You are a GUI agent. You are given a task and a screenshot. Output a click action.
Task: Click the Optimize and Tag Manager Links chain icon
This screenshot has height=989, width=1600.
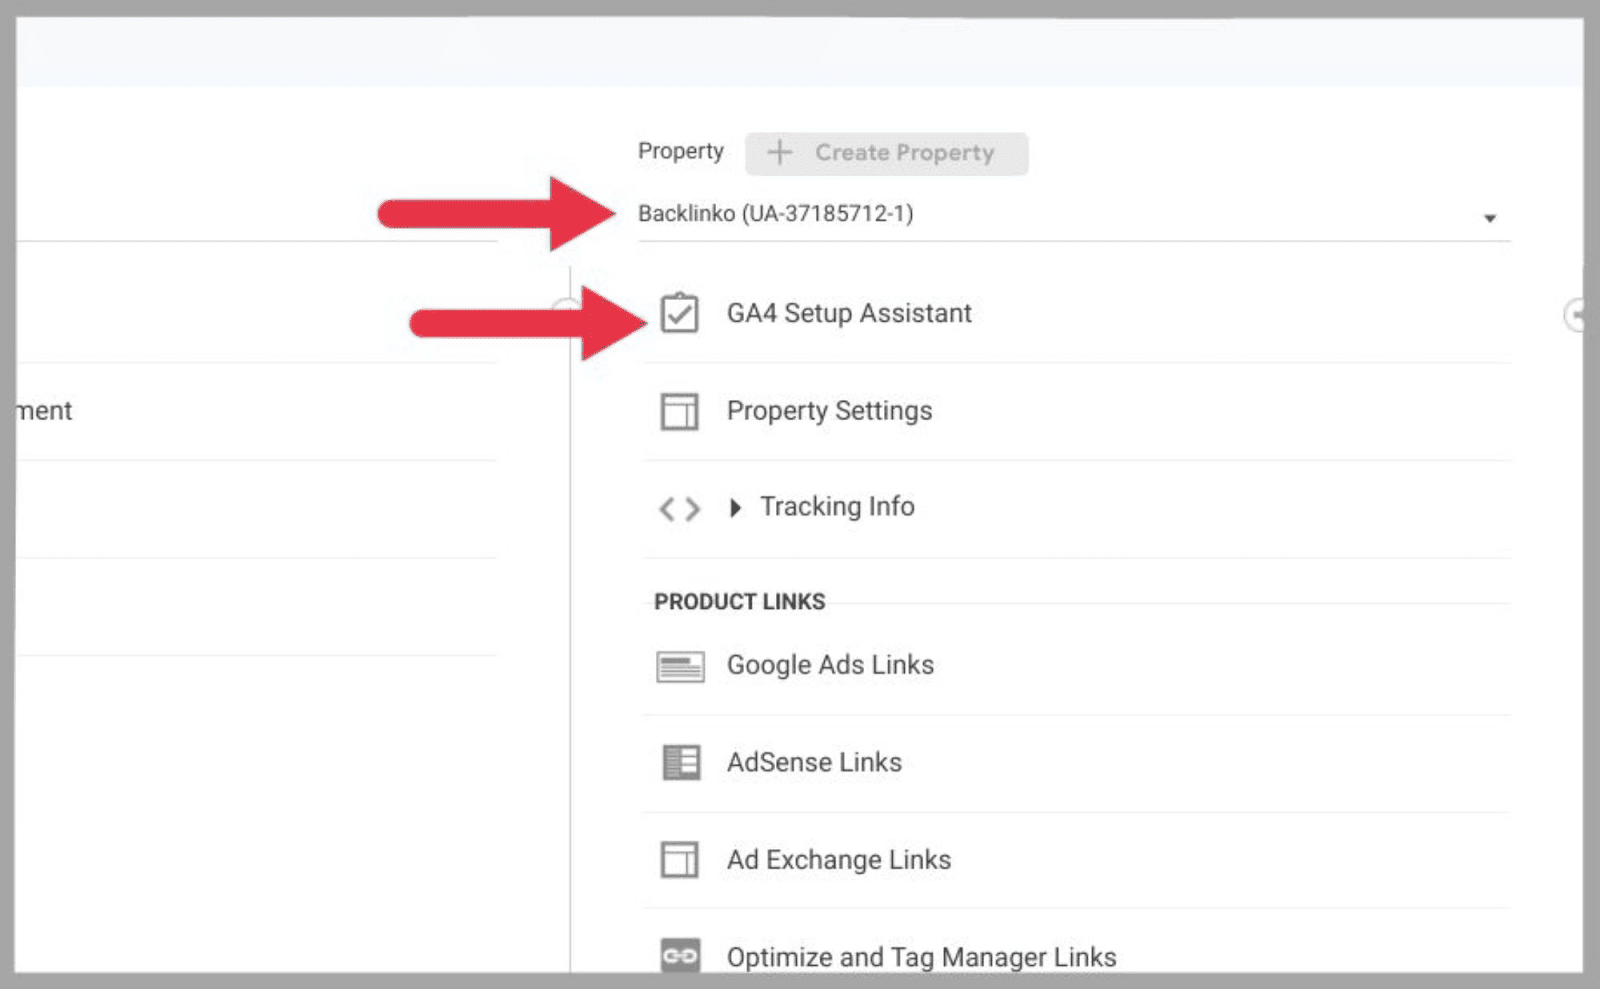tap(680, 956)
